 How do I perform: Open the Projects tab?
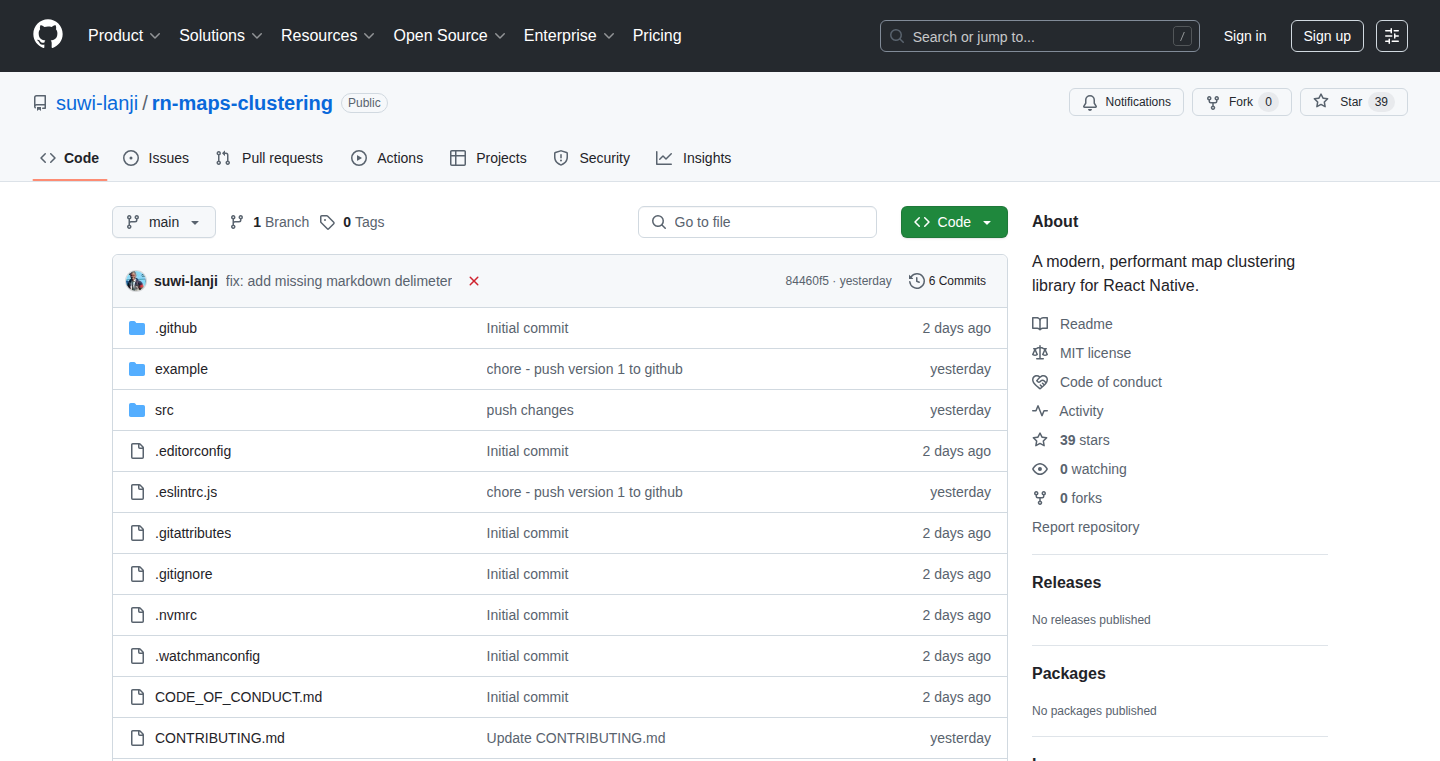click(x=488, y=158)
